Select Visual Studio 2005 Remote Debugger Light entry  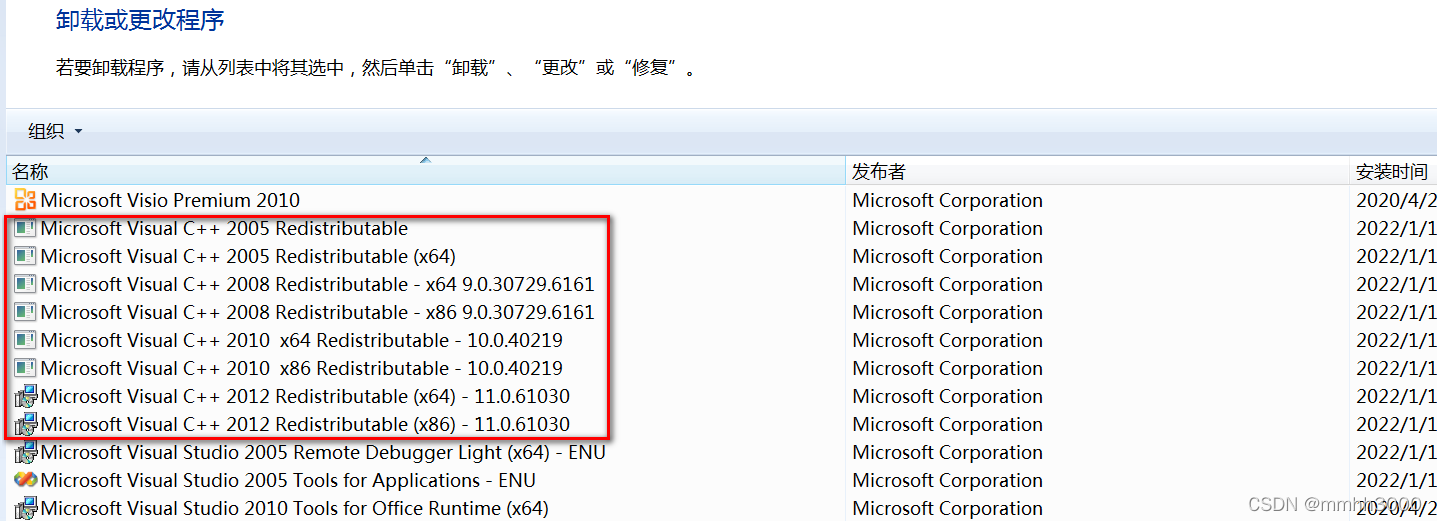(323, 452)
